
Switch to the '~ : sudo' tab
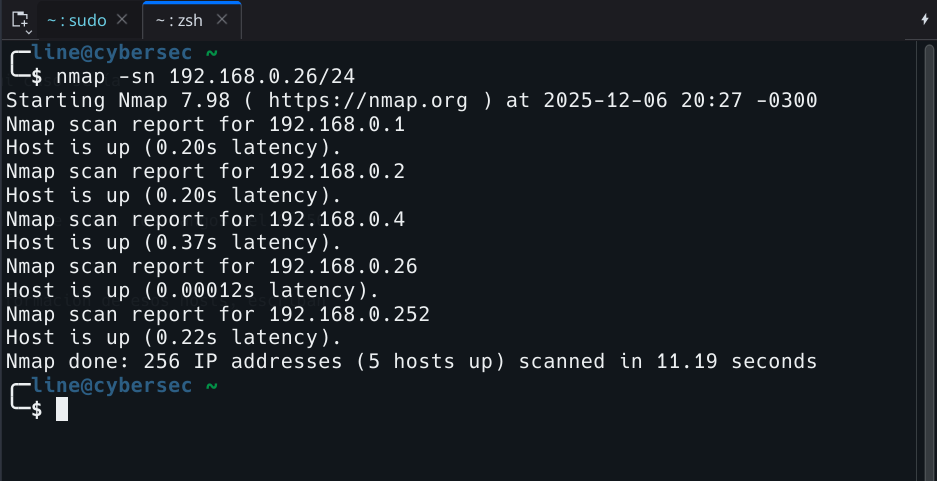tap(77, 19)
